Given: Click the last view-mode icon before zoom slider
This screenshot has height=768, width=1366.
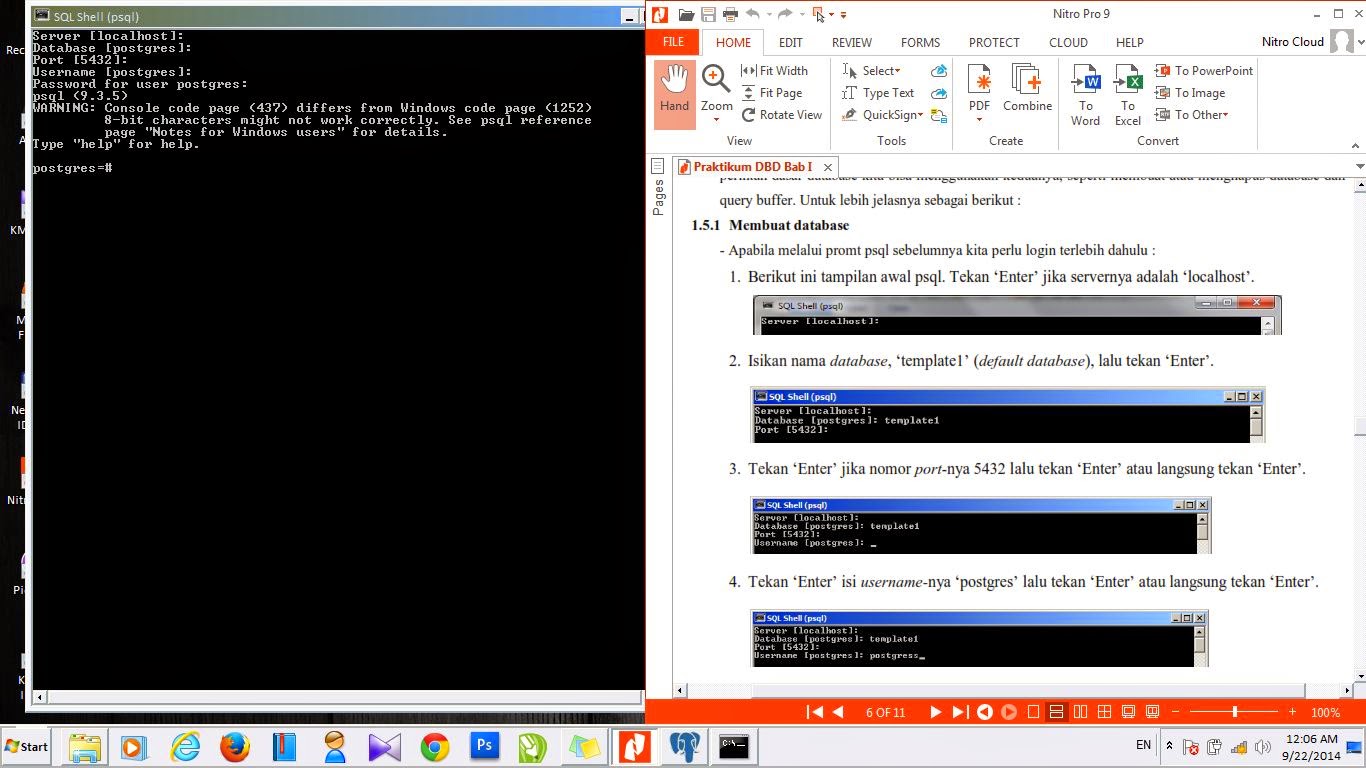Looking at the screenshot, I should (1153, 712).
